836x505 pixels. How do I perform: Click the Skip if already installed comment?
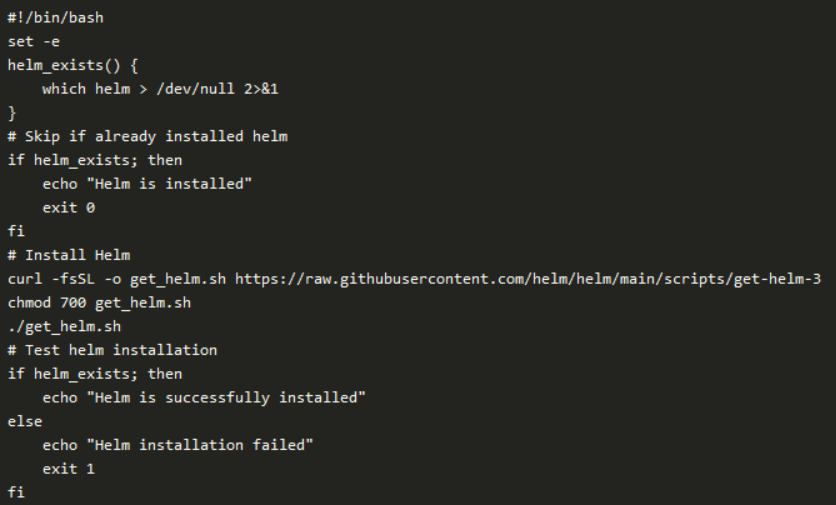147,136
